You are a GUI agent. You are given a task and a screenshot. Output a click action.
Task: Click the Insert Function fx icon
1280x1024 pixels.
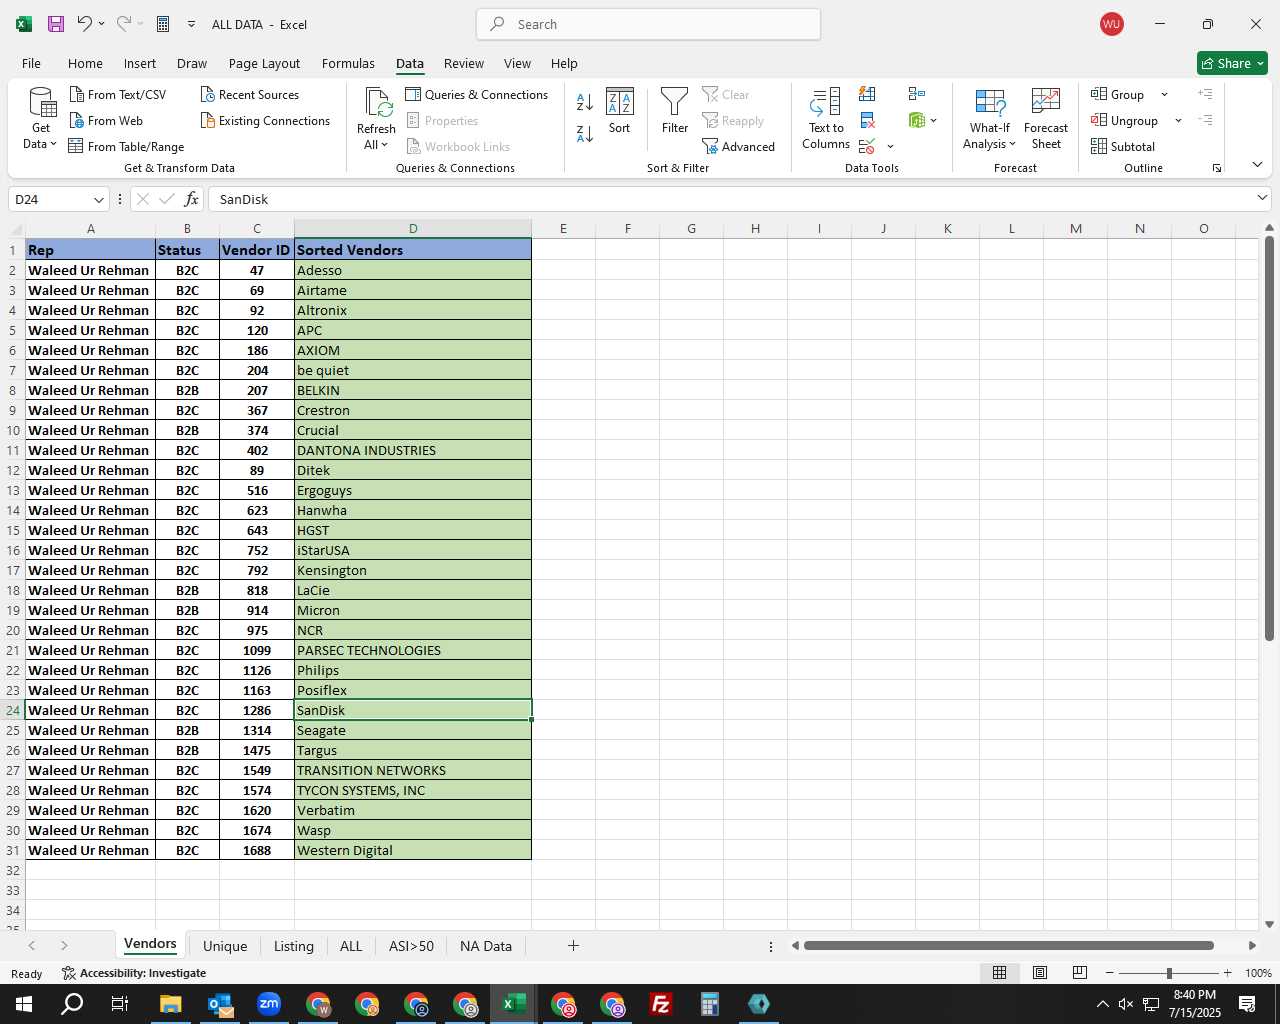pos(192,199)
